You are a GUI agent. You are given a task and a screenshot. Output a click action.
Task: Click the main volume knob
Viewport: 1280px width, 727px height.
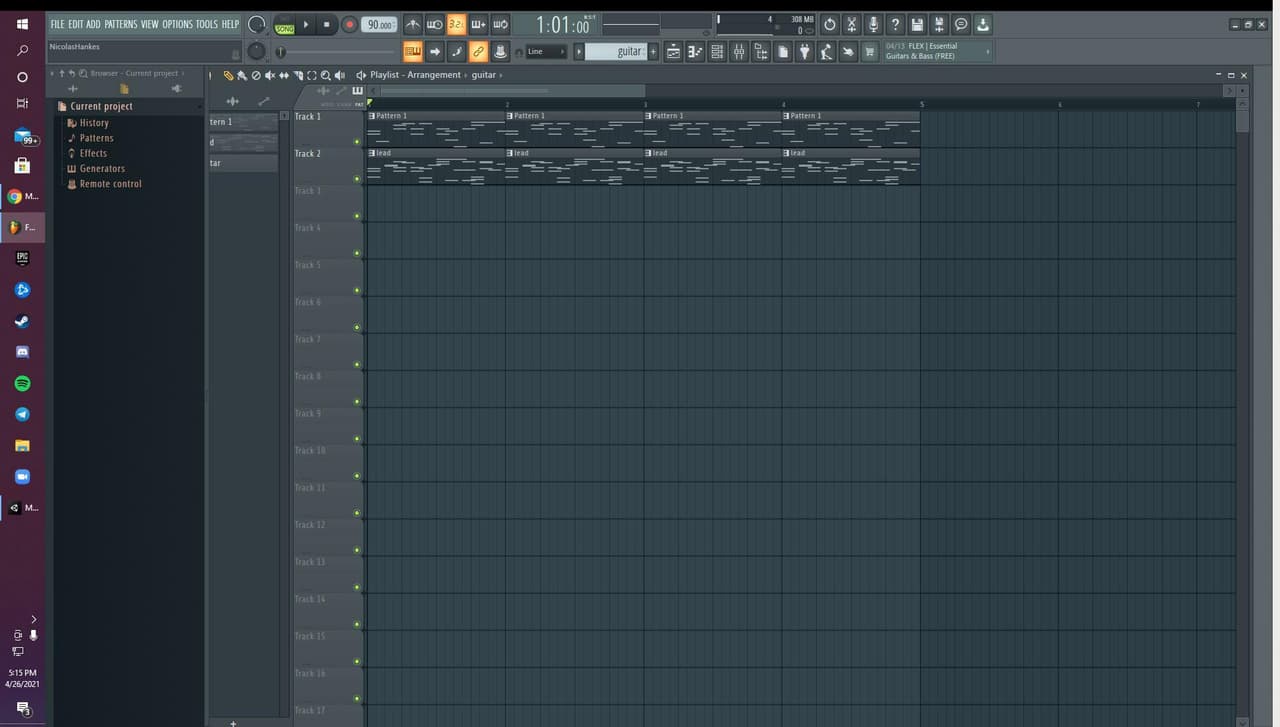[x=256, y=24]
